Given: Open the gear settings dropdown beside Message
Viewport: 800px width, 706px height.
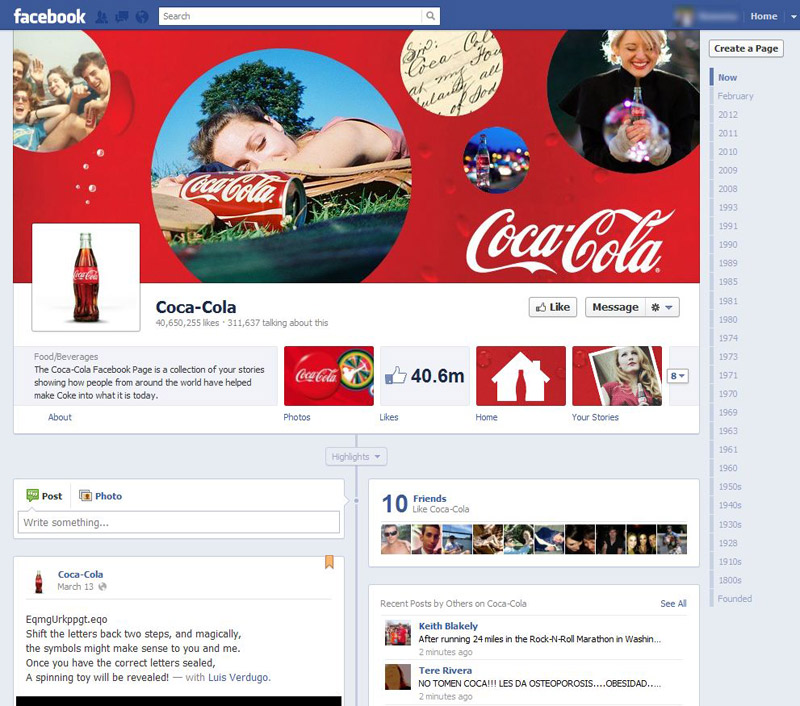Looking at the screenshot, I should click(662, 307).
